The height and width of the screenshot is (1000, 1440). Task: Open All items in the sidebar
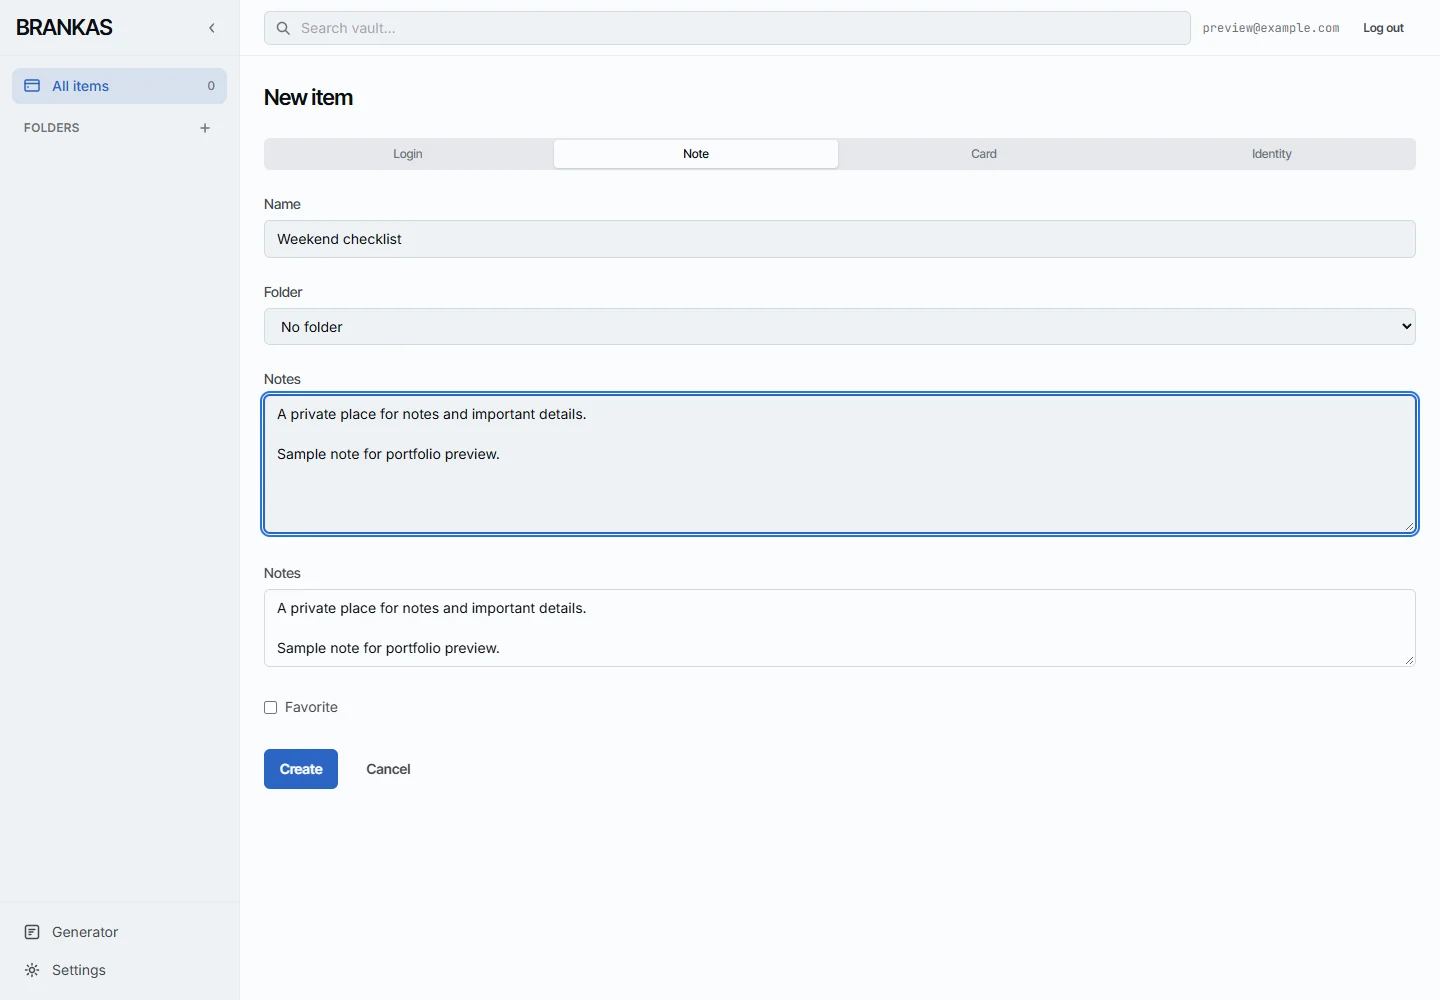(x=119, y=86)
